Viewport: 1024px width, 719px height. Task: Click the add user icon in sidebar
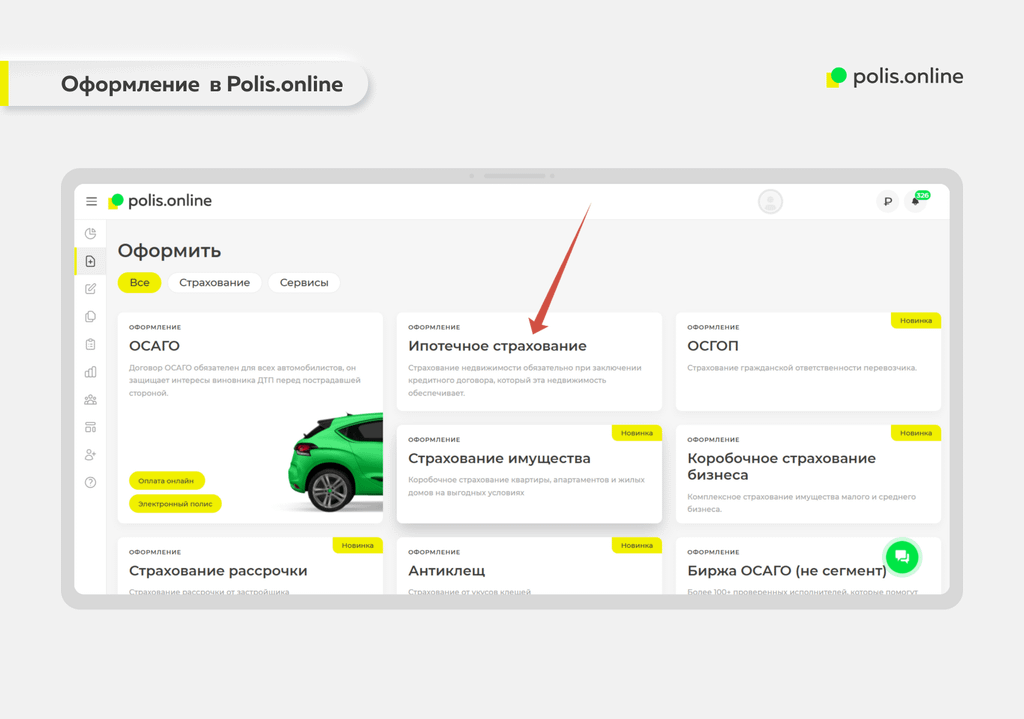90,455
